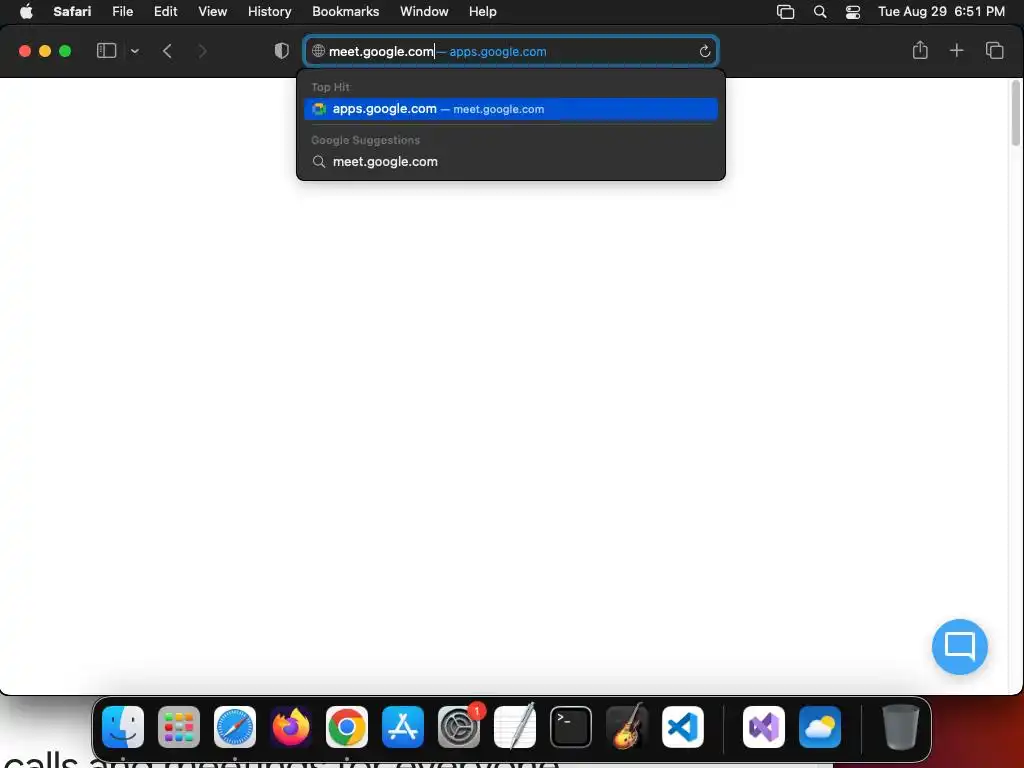Click the page vertical scrollbar

1016,113
